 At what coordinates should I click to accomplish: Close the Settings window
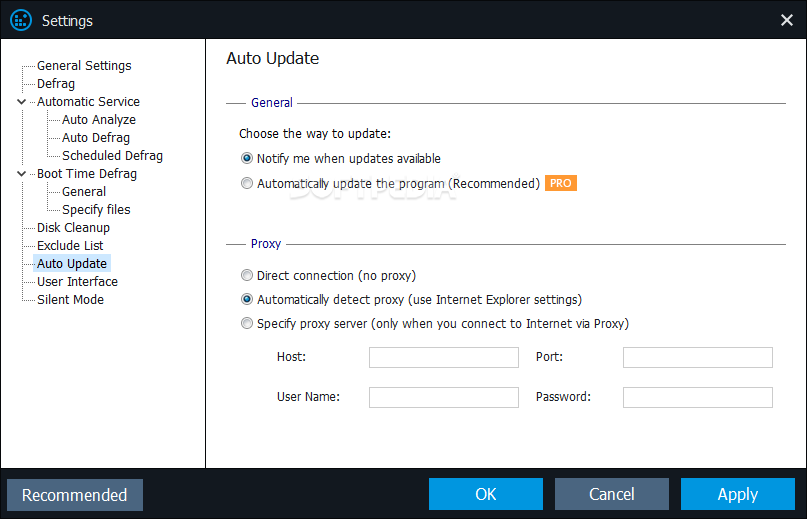click(786, 20)
